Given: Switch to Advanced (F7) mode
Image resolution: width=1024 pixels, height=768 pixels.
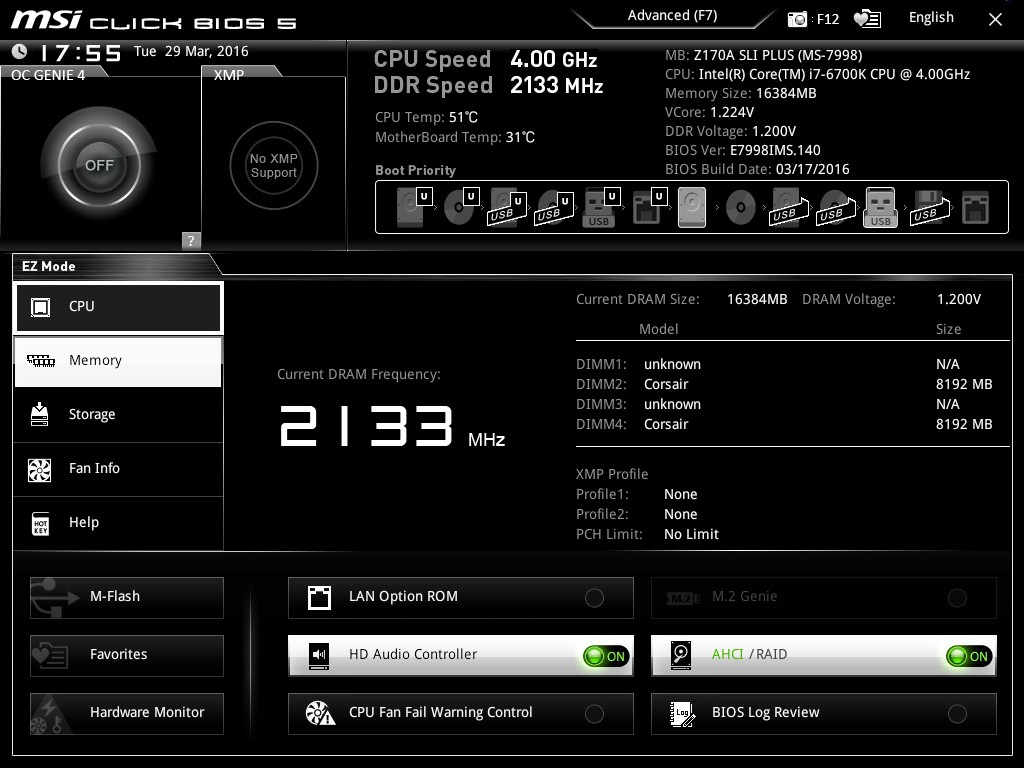Looking at the screenshot, I should click(x=672, y=16).
